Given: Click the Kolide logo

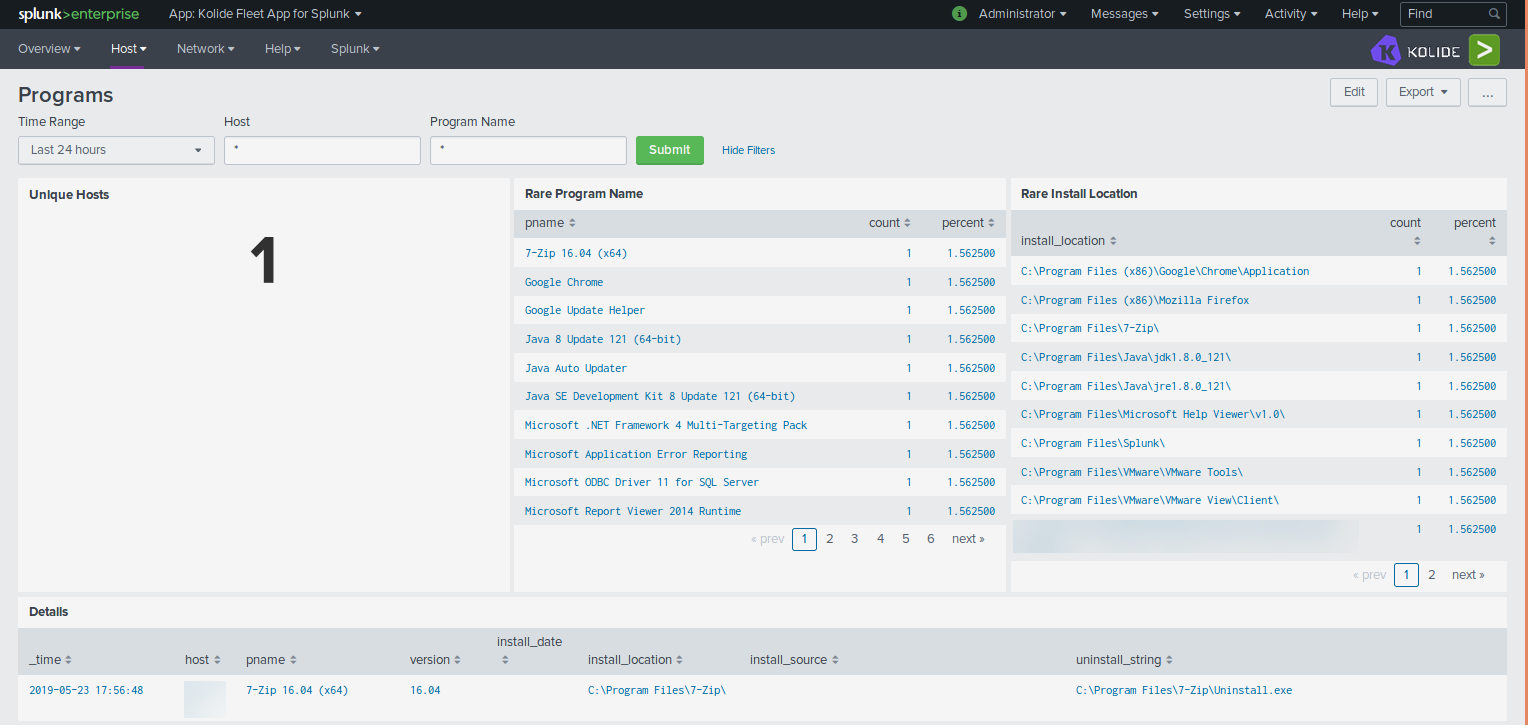Looking at the screenshot, I should point(1416,50).
